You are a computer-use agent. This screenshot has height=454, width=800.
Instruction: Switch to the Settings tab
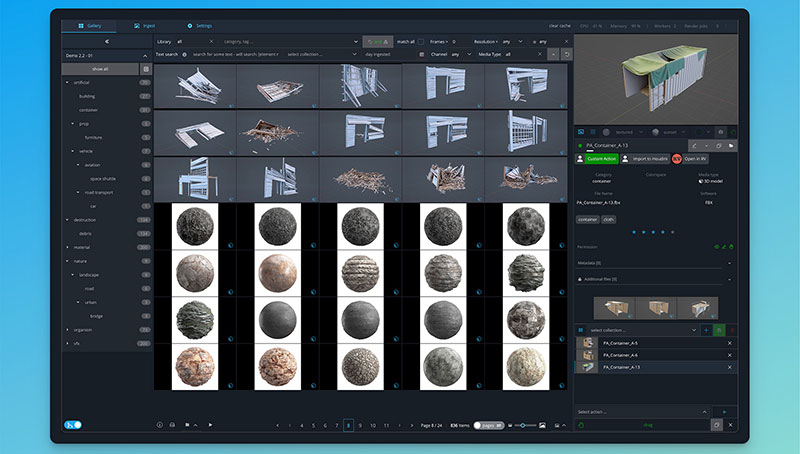tap(199, 26)
